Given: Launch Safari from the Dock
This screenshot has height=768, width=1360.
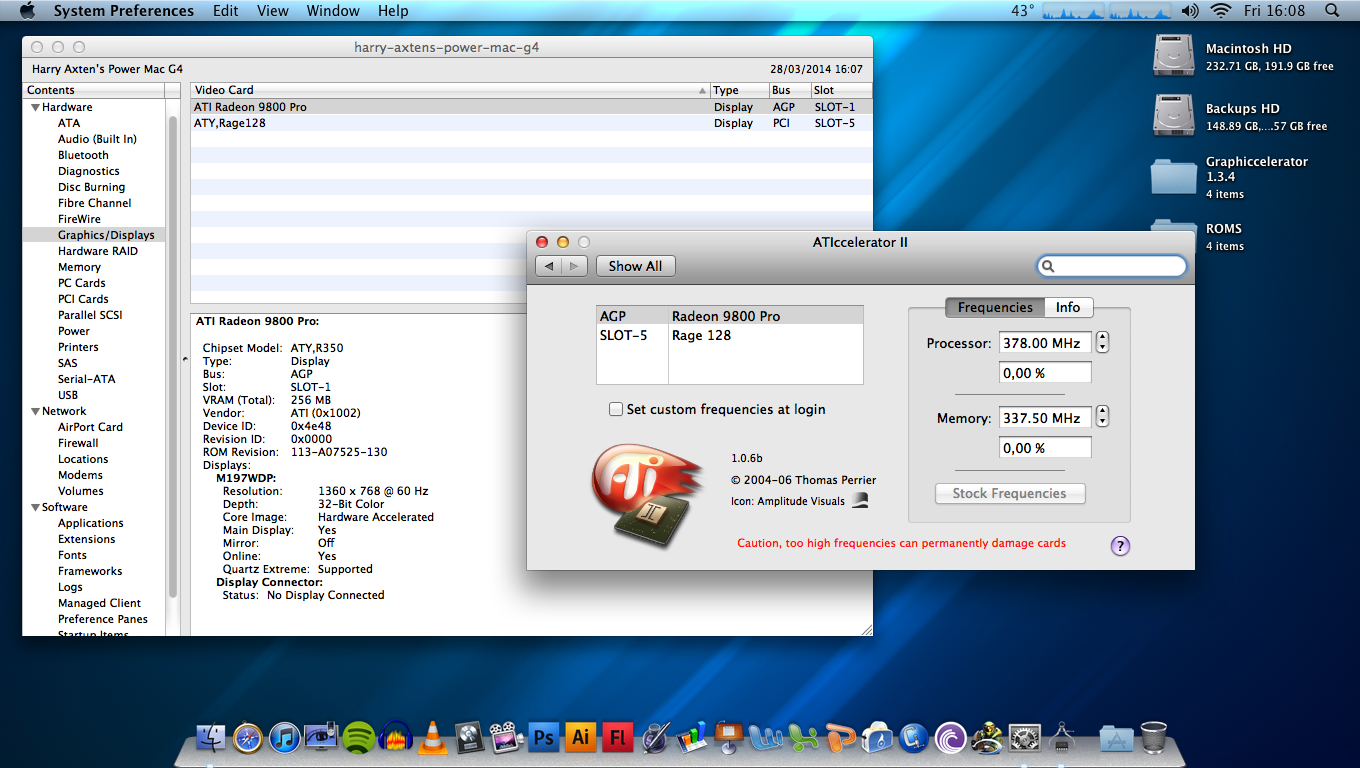Looking at the screenshot, I should (x=248, y=738).
